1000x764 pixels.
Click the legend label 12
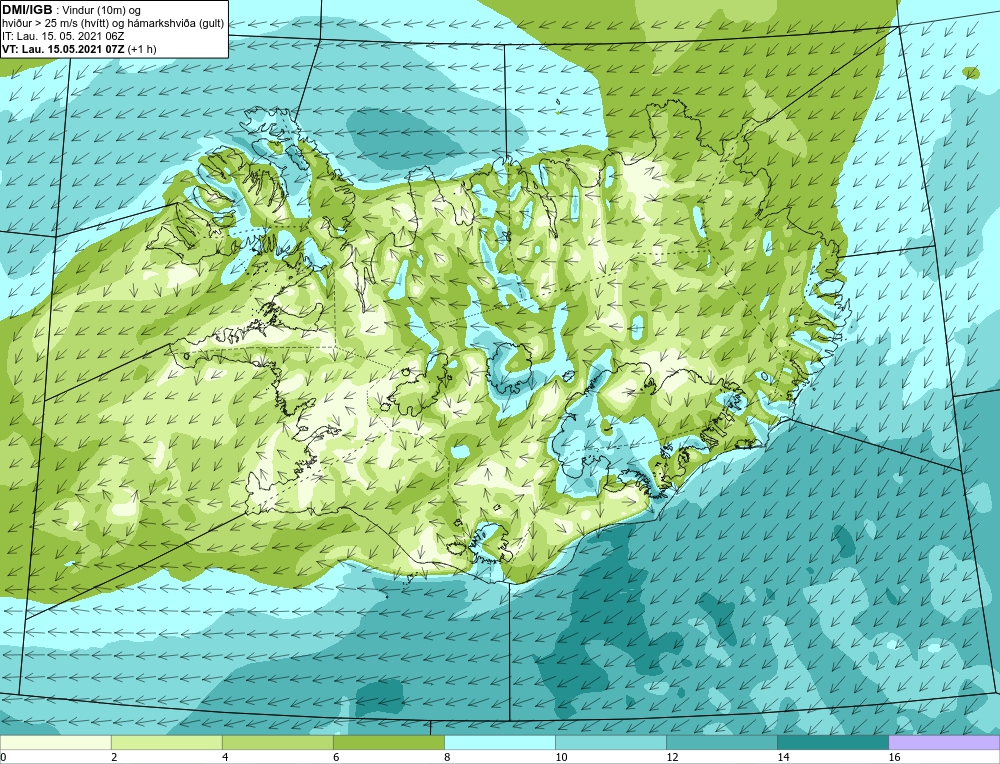672,757
